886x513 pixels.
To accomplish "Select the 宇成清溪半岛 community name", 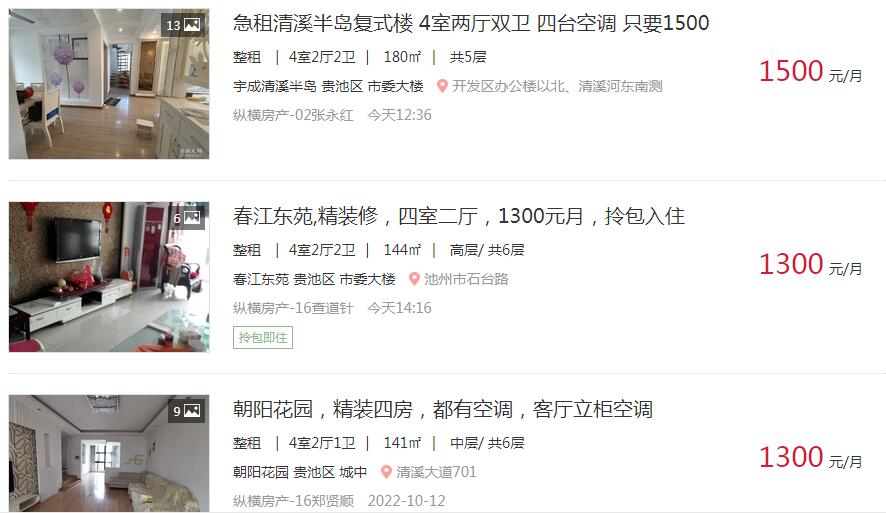I will click(275, 86).
